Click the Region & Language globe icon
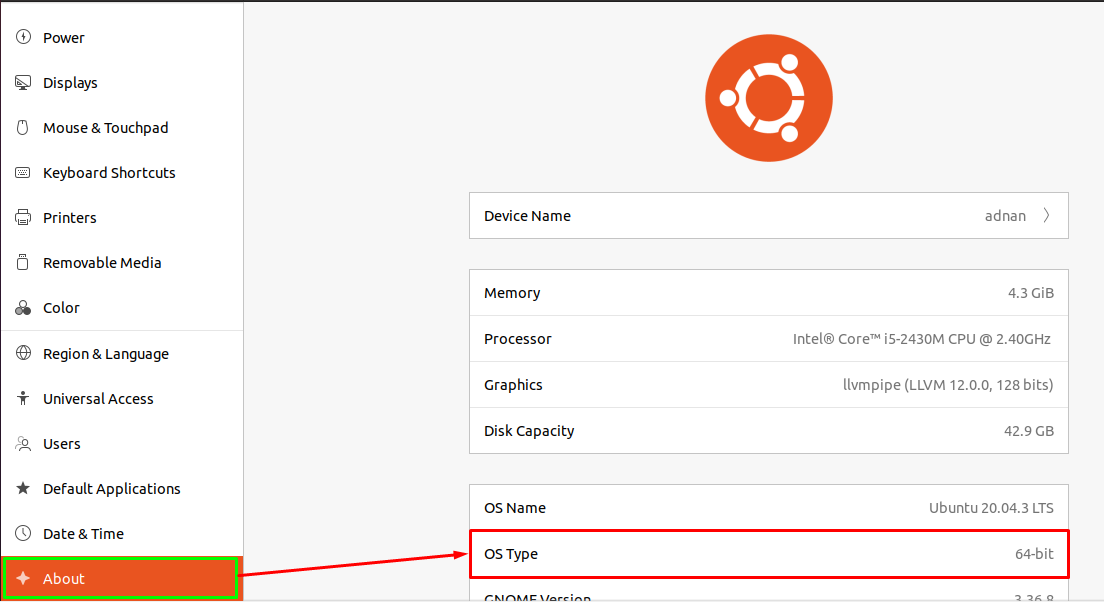The image size is (1104, 602). (x=23, y=353)
